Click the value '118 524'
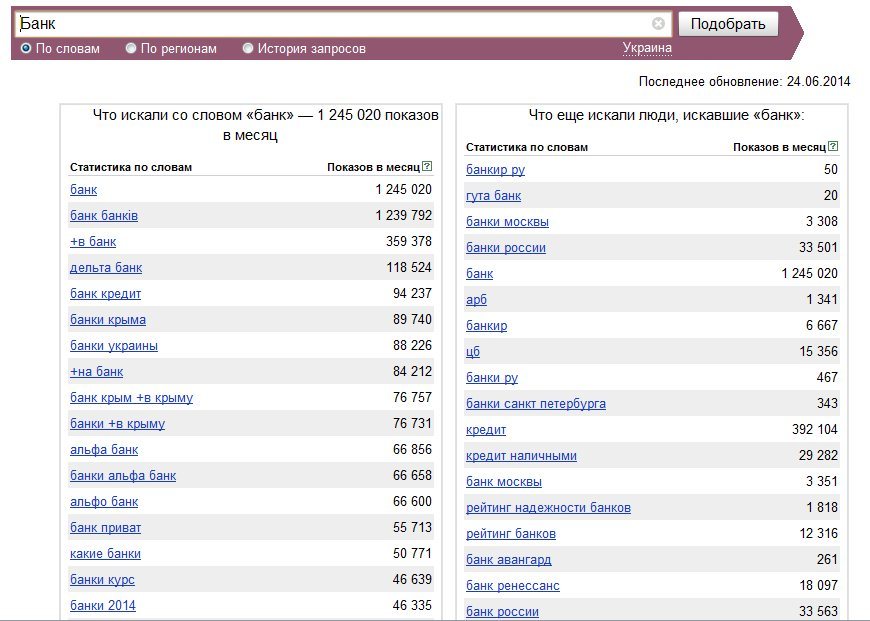The image size is (870, 621). click(409, 267)
